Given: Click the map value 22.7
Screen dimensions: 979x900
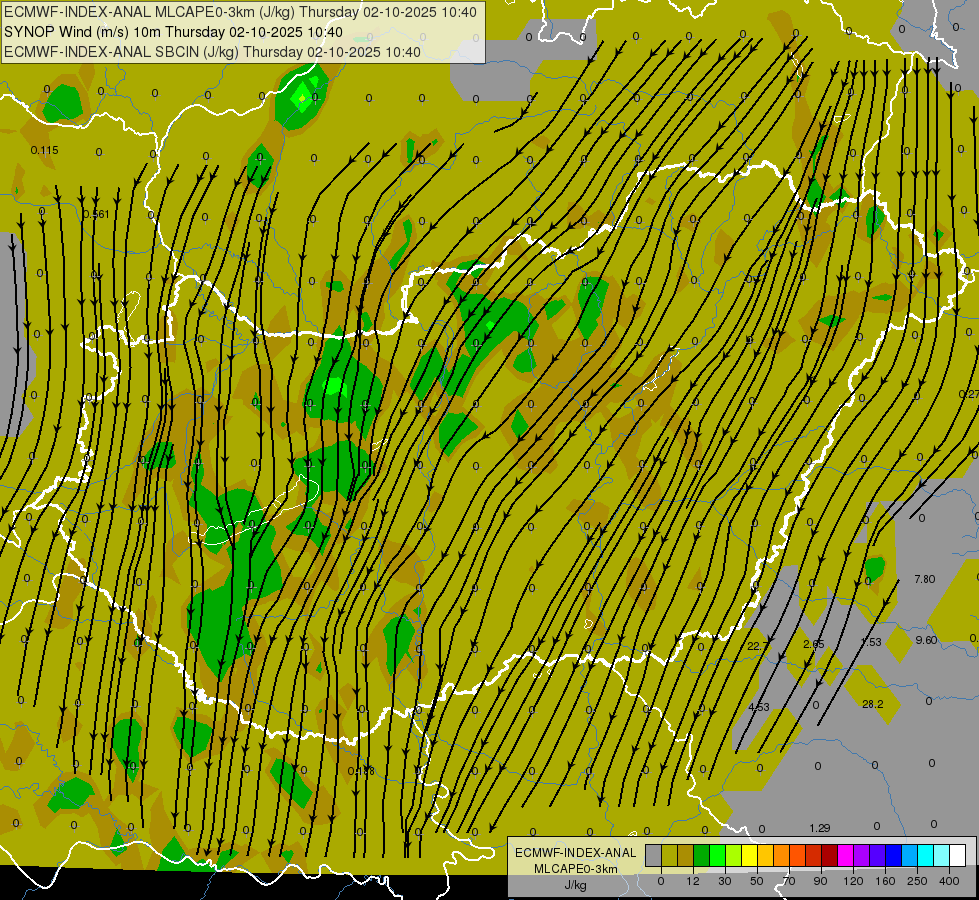Looking at the screenshot, I should [x=758, y=646].
